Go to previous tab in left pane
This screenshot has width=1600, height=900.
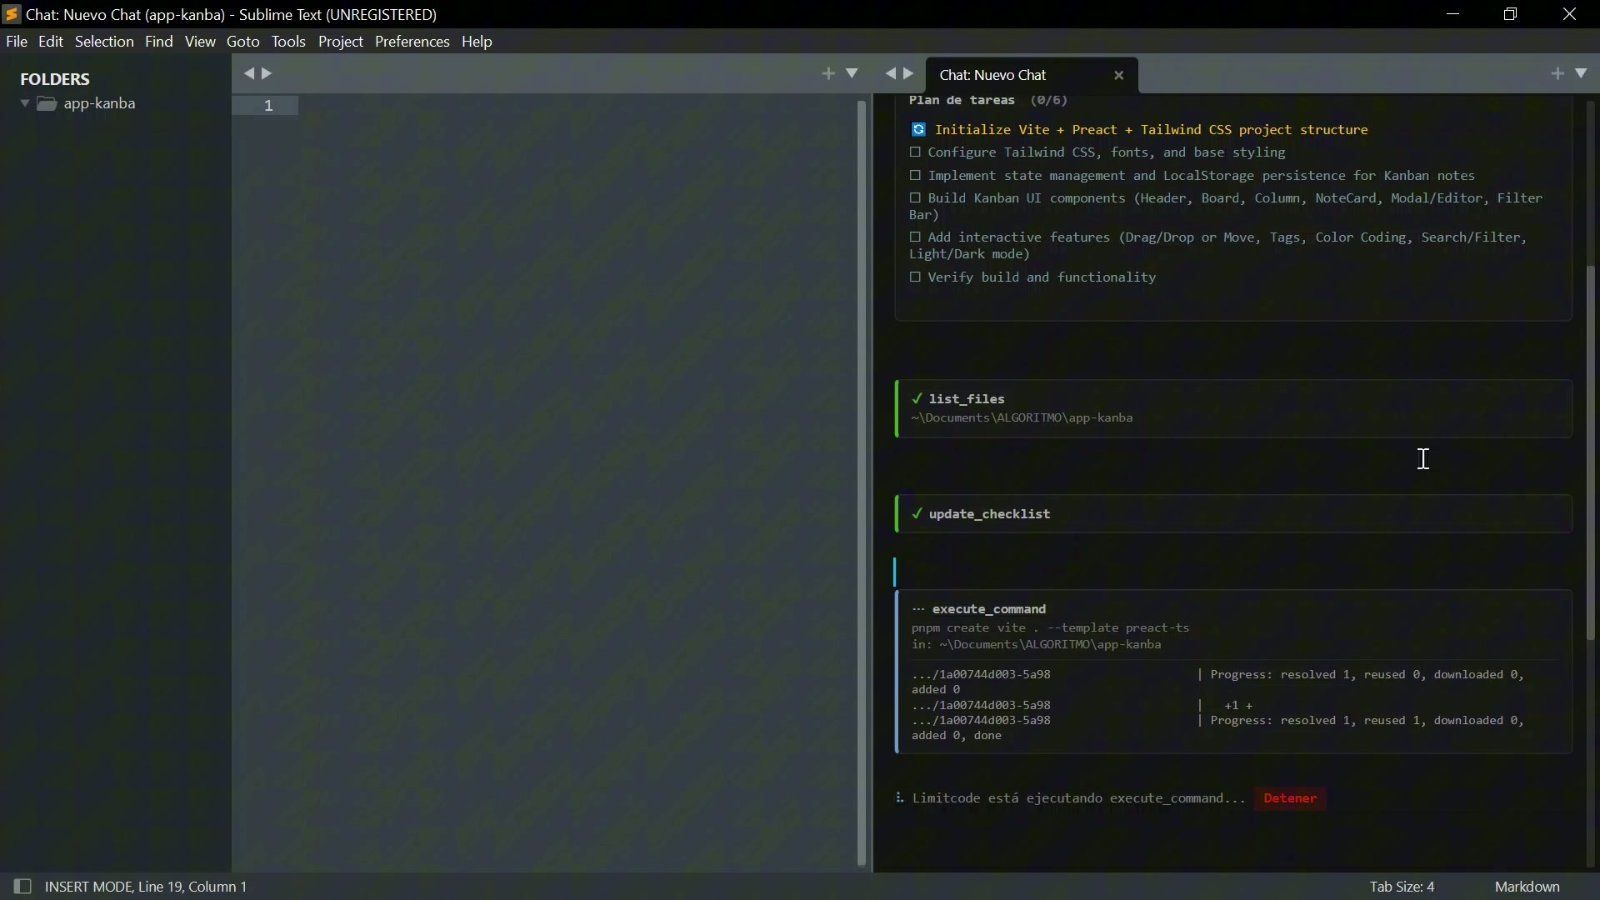pyautogui.click(x=249, y=73)
